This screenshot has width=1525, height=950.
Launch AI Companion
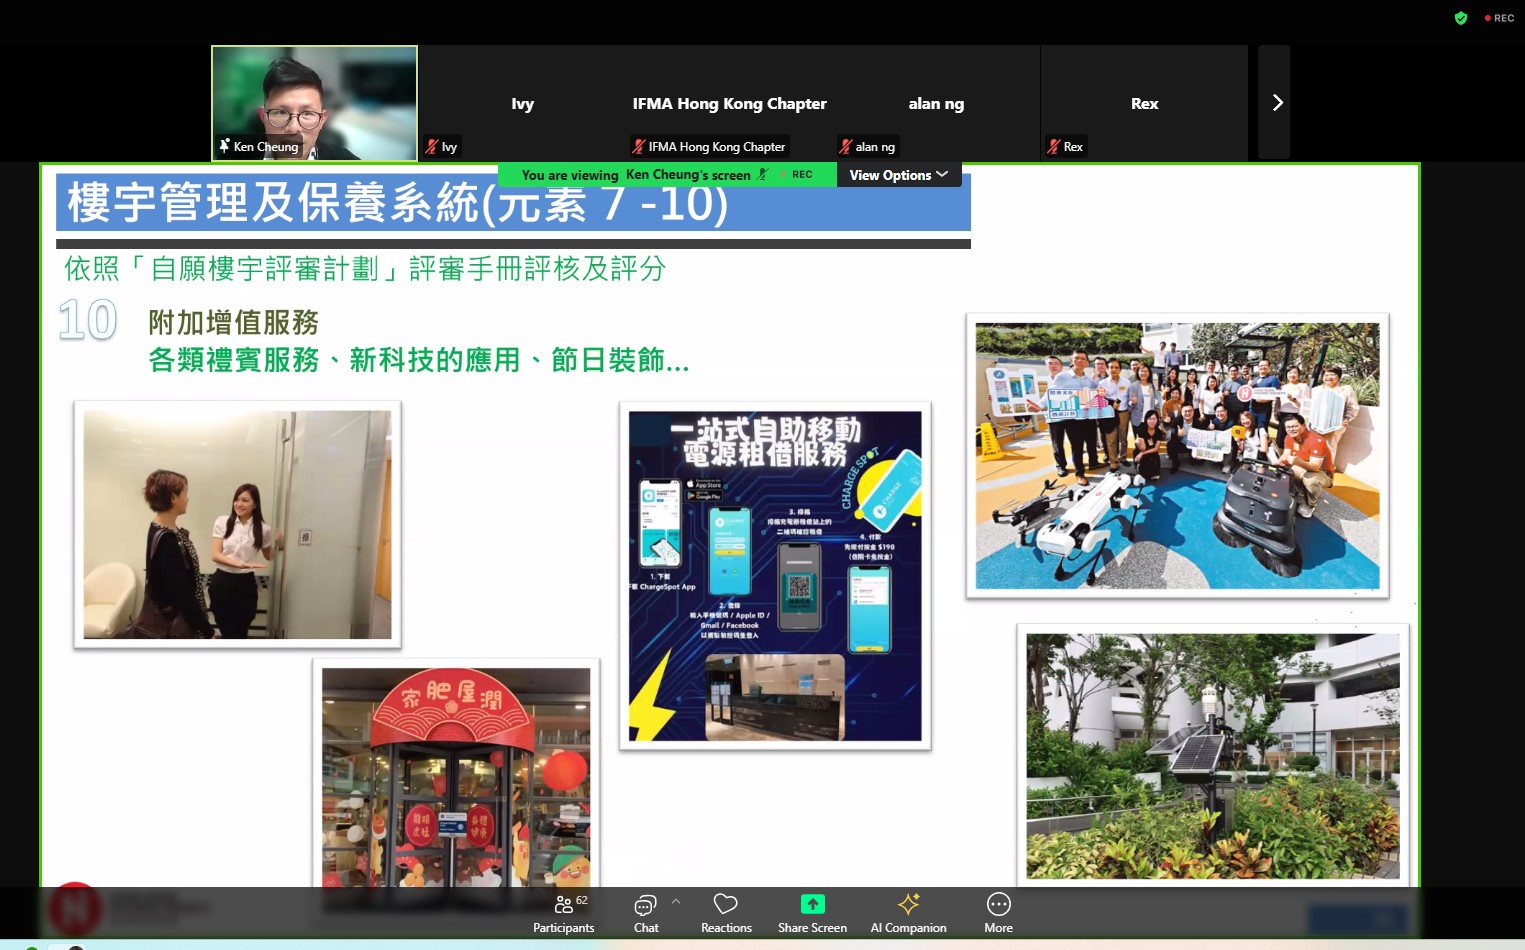pyautogui.click(x=908, y=912)
